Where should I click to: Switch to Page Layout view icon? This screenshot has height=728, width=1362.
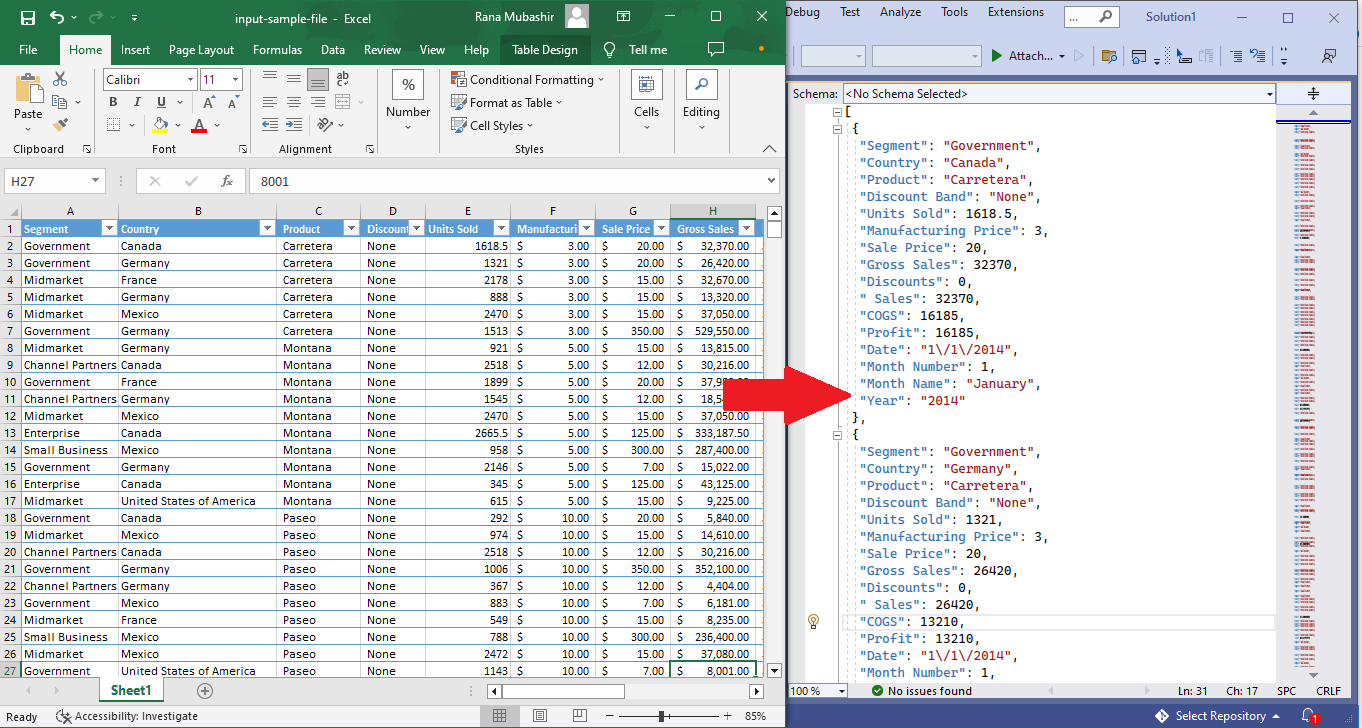click(x=539, y=716)
